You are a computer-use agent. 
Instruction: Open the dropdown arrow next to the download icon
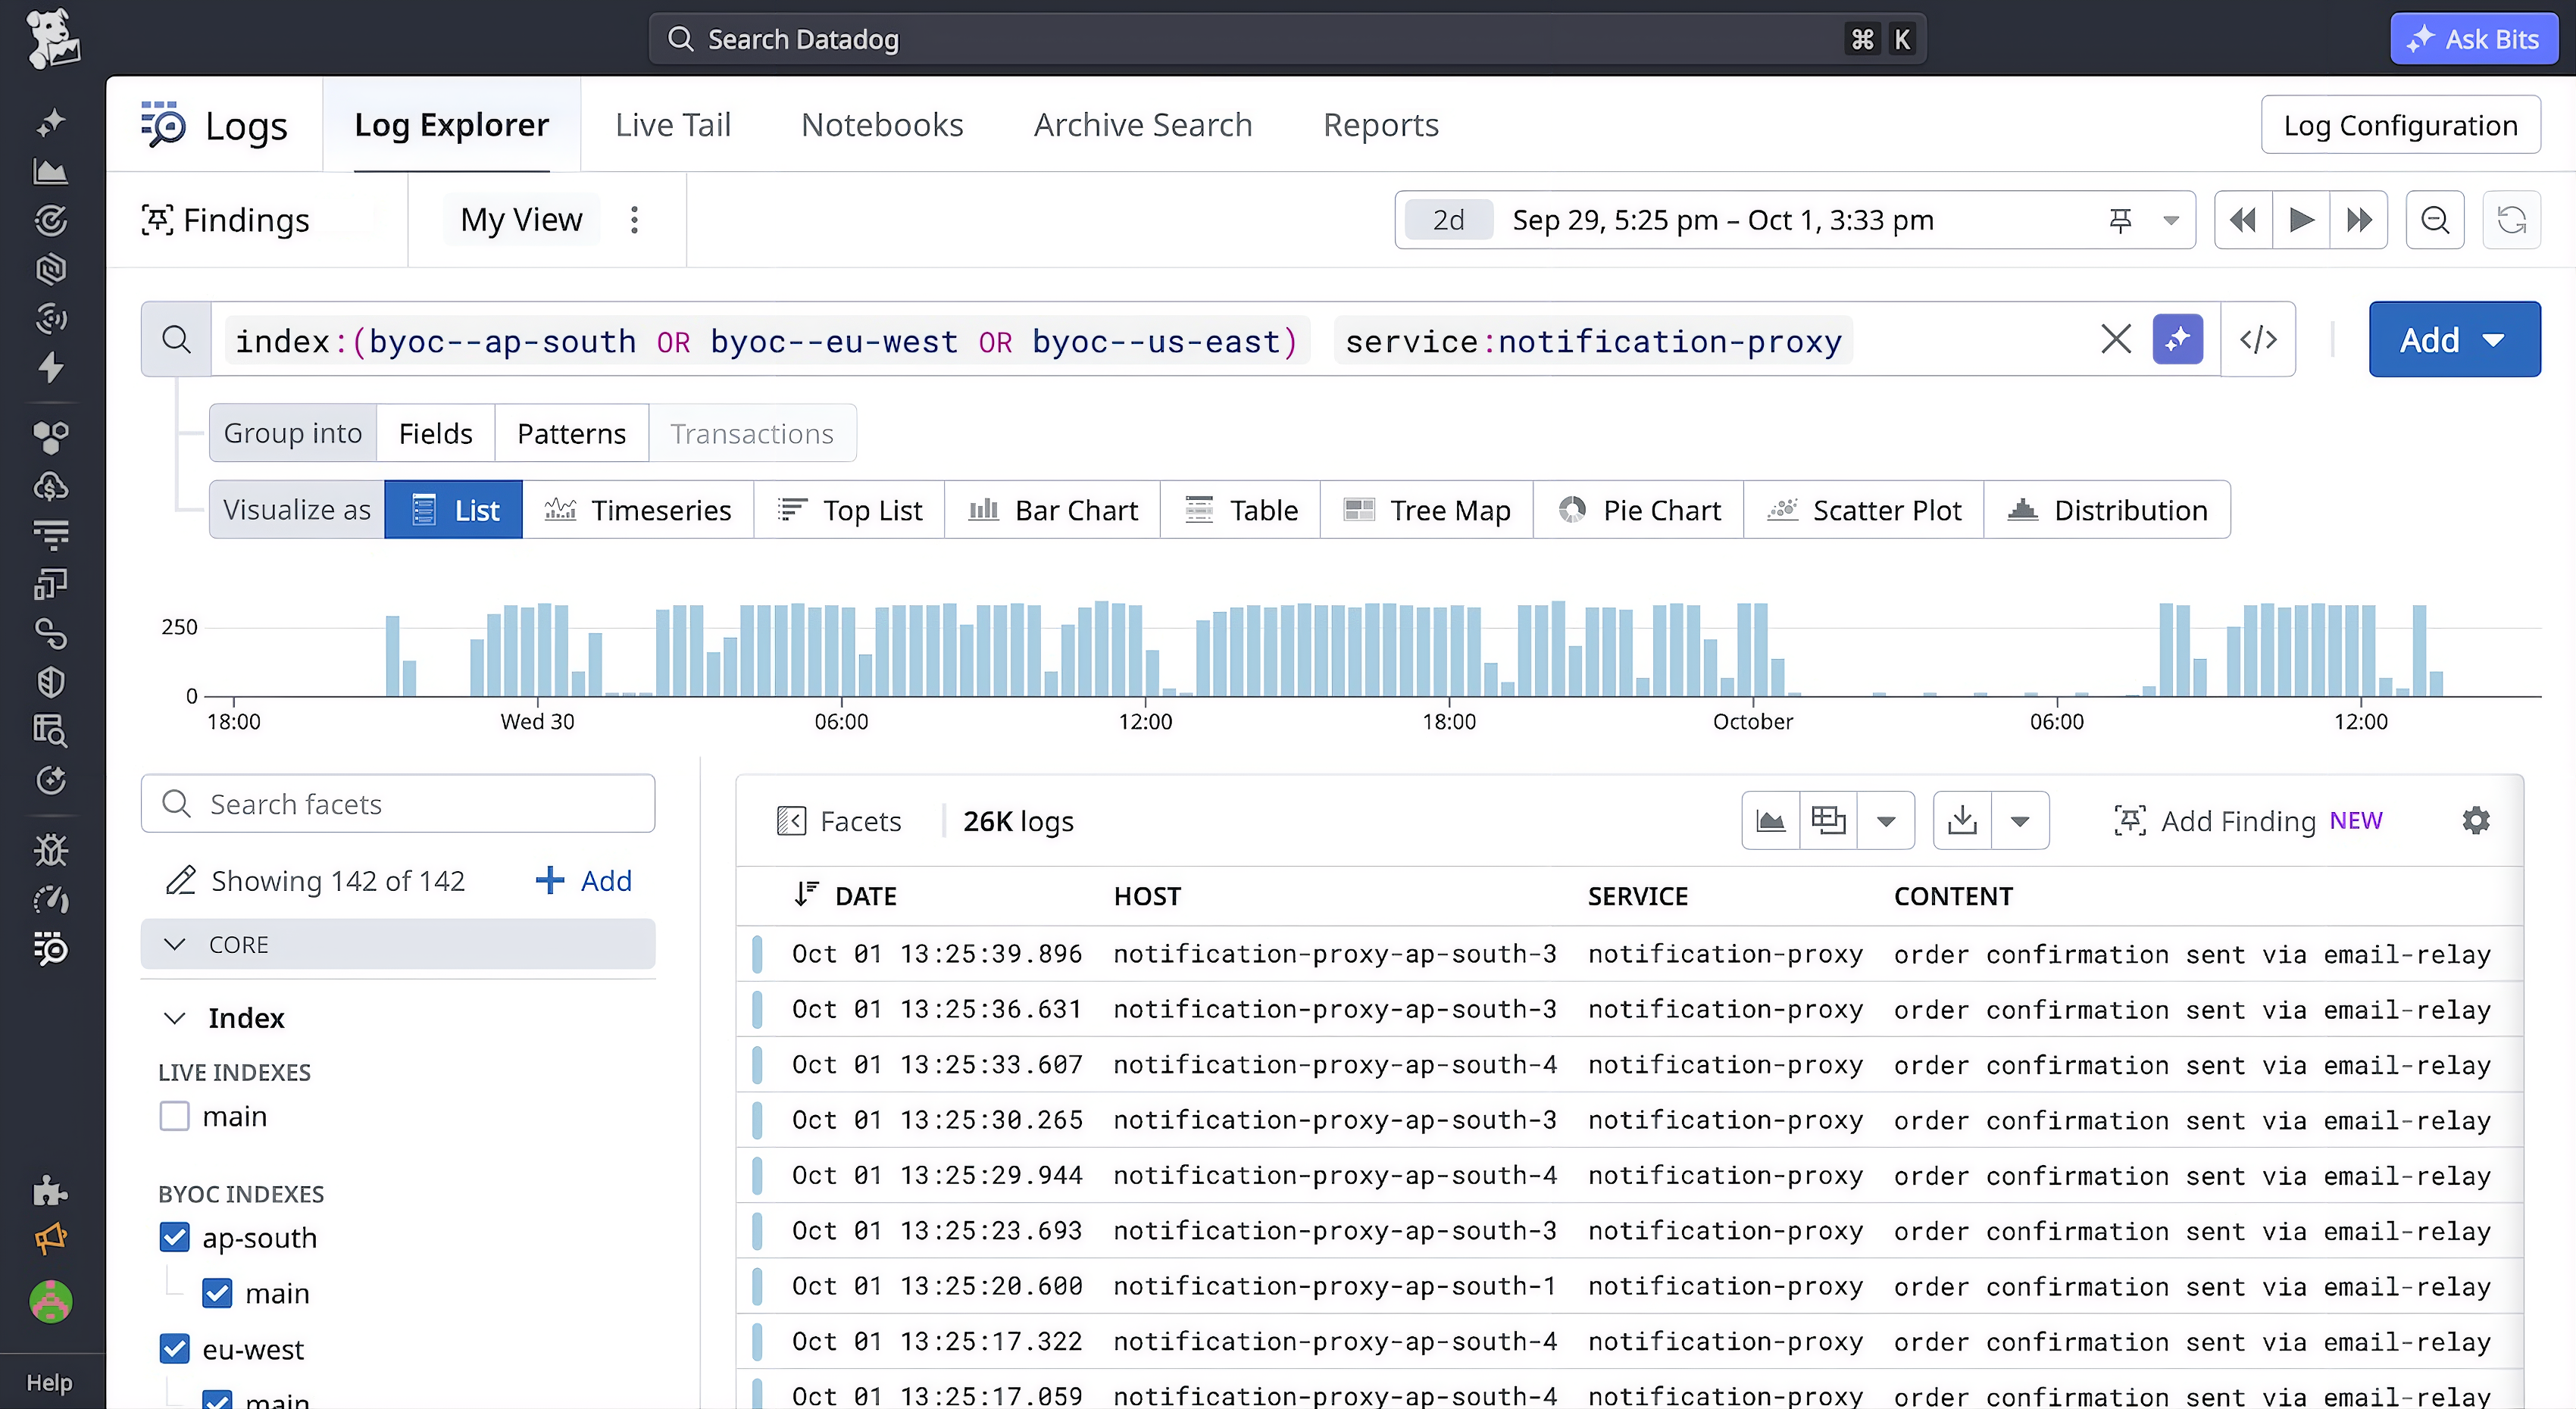pos(2020,821)
